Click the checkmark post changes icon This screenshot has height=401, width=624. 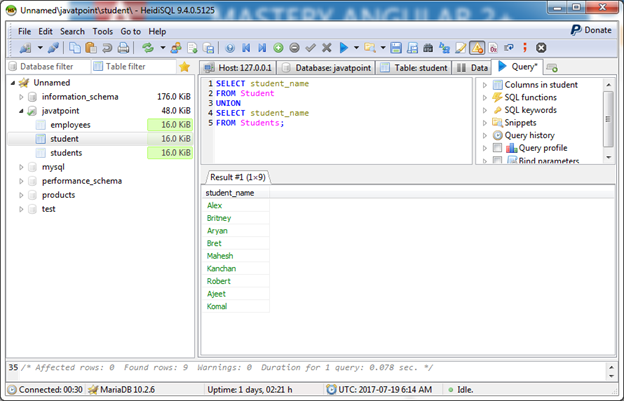(310, 48)
